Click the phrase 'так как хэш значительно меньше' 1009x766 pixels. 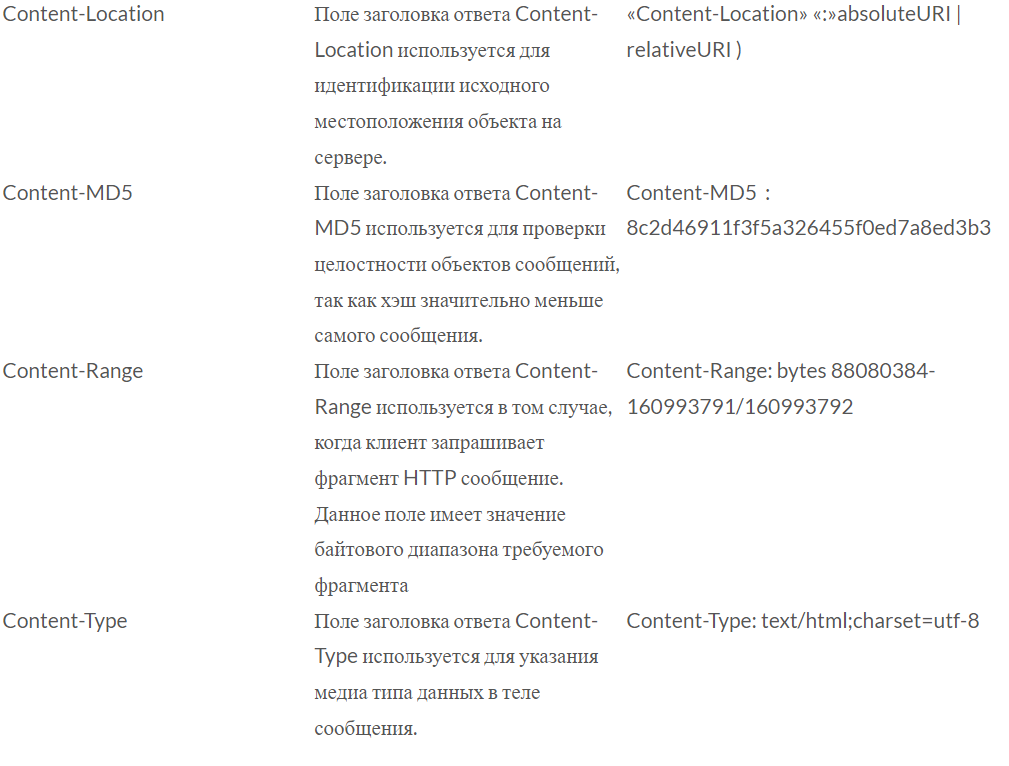(459, 301)
